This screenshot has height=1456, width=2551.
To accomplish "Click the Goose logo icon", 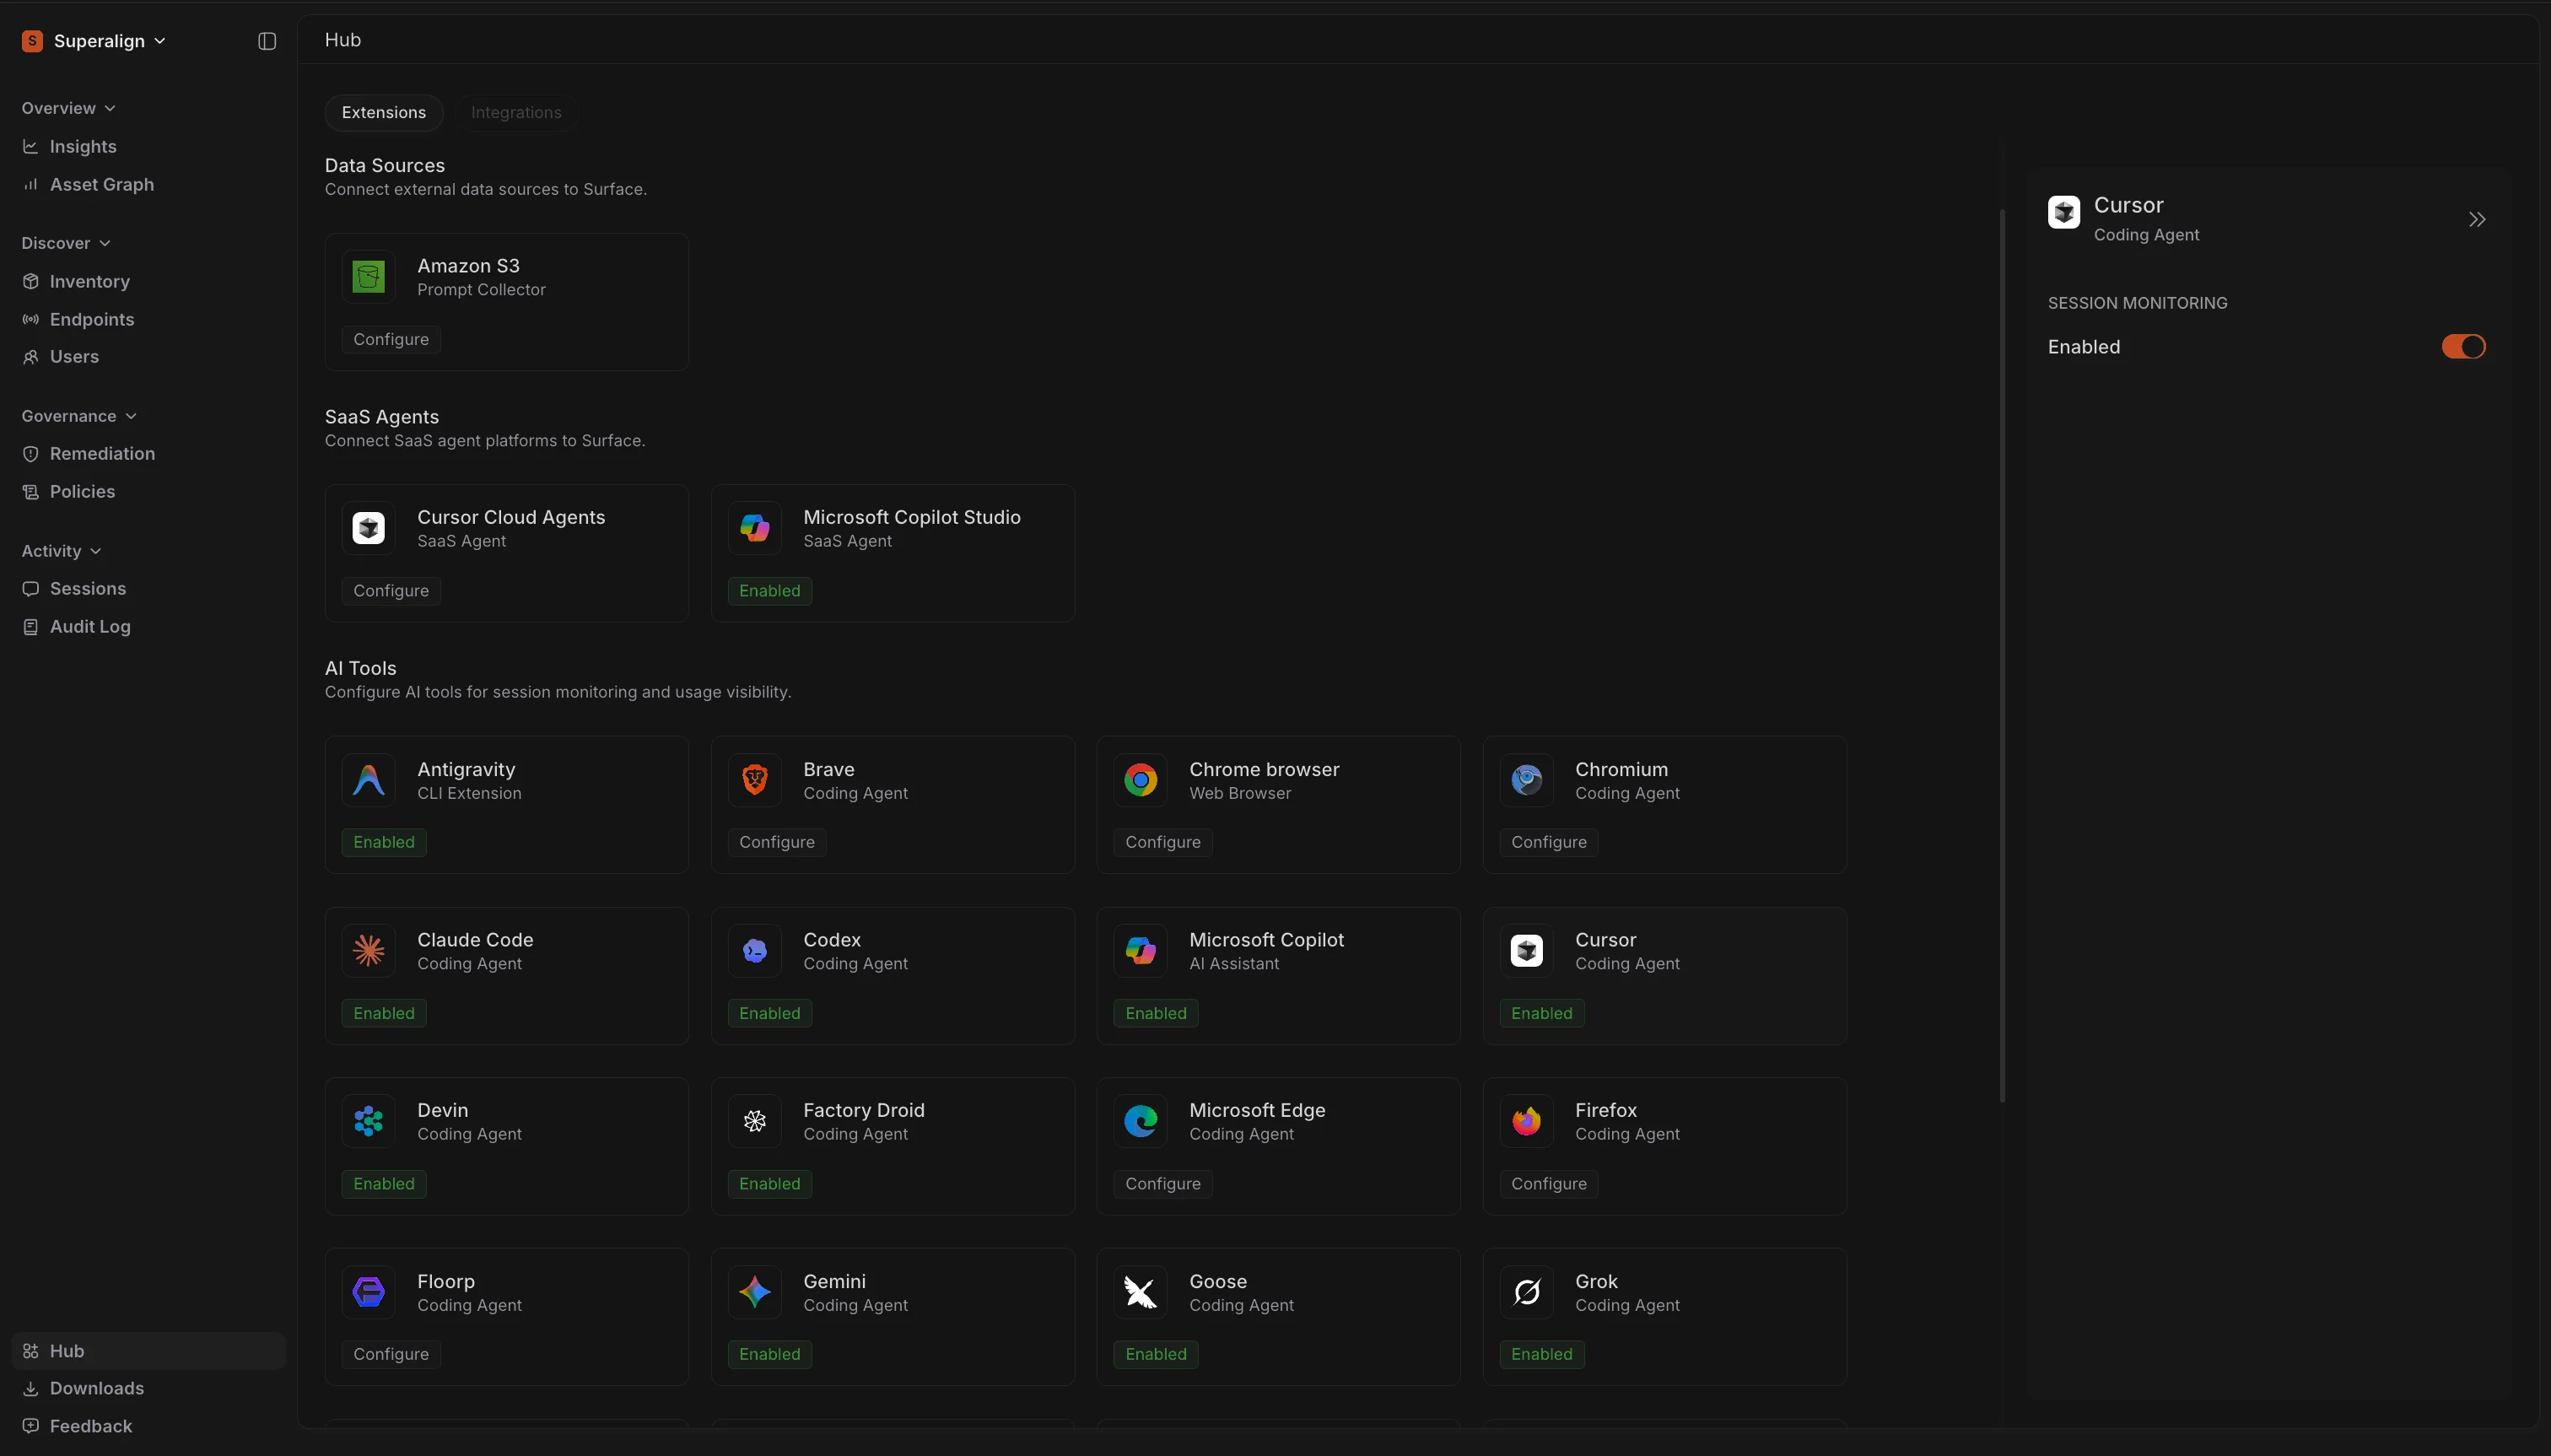I will coord(1141,1292).
